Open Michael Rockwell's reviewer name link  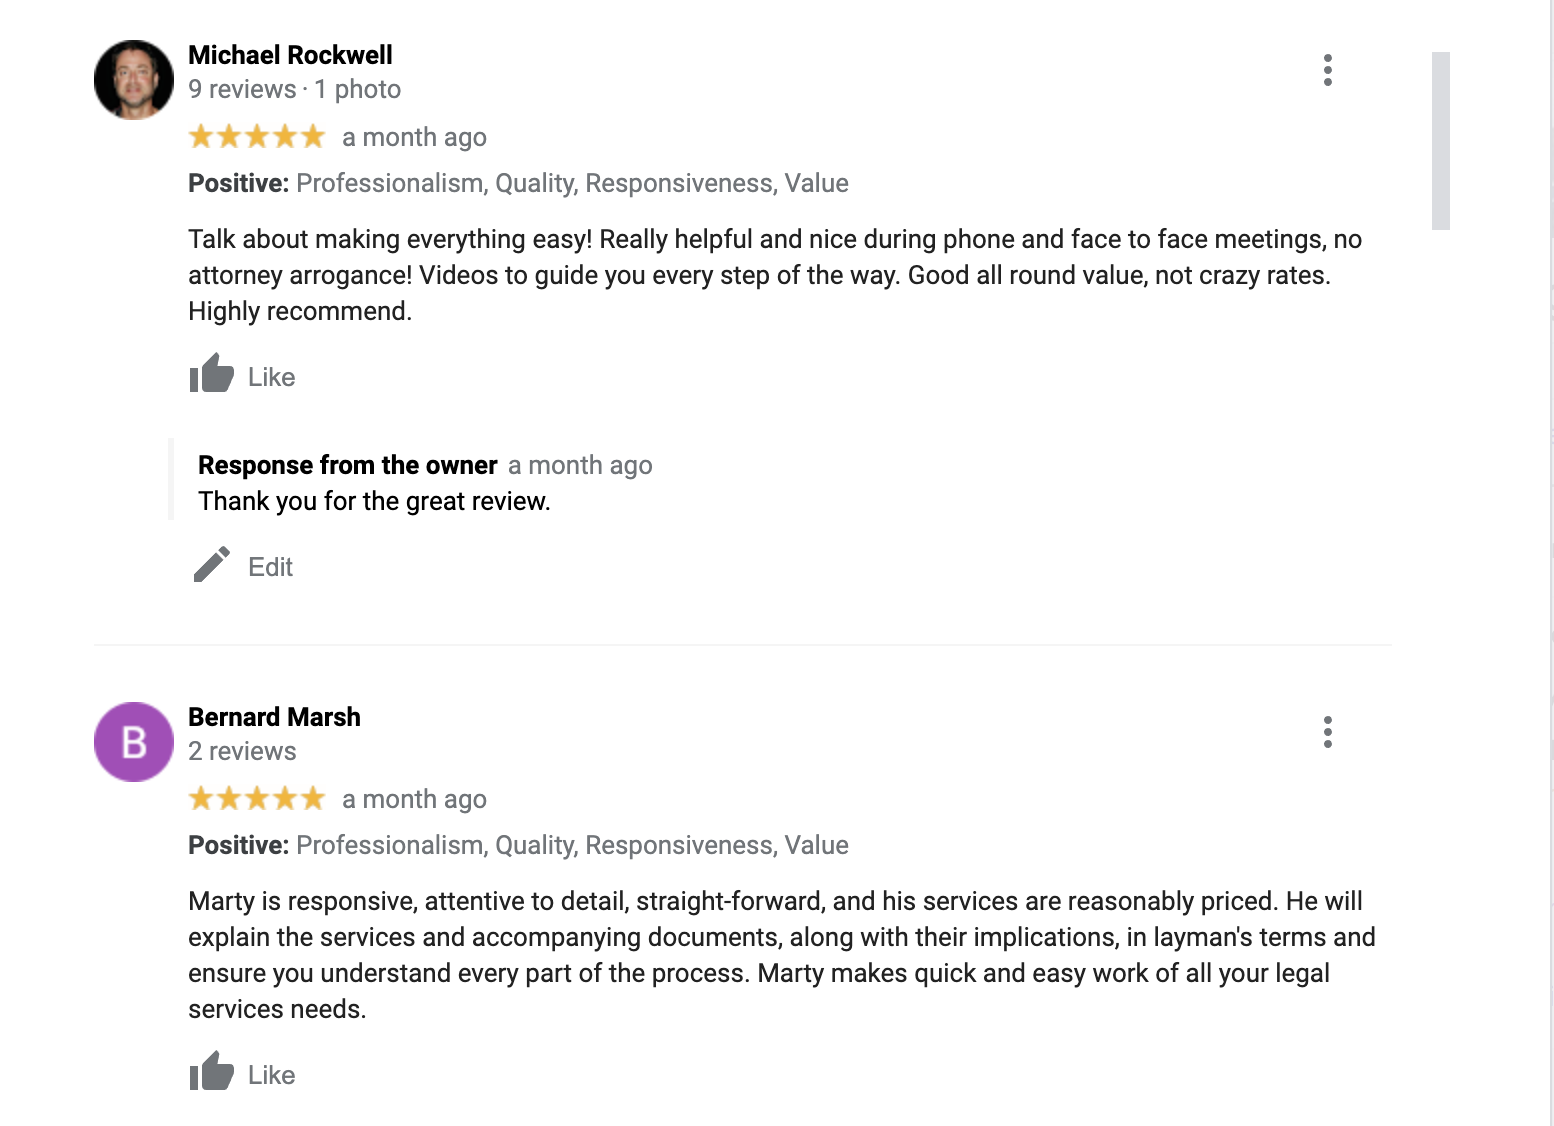tap(290, 55)
